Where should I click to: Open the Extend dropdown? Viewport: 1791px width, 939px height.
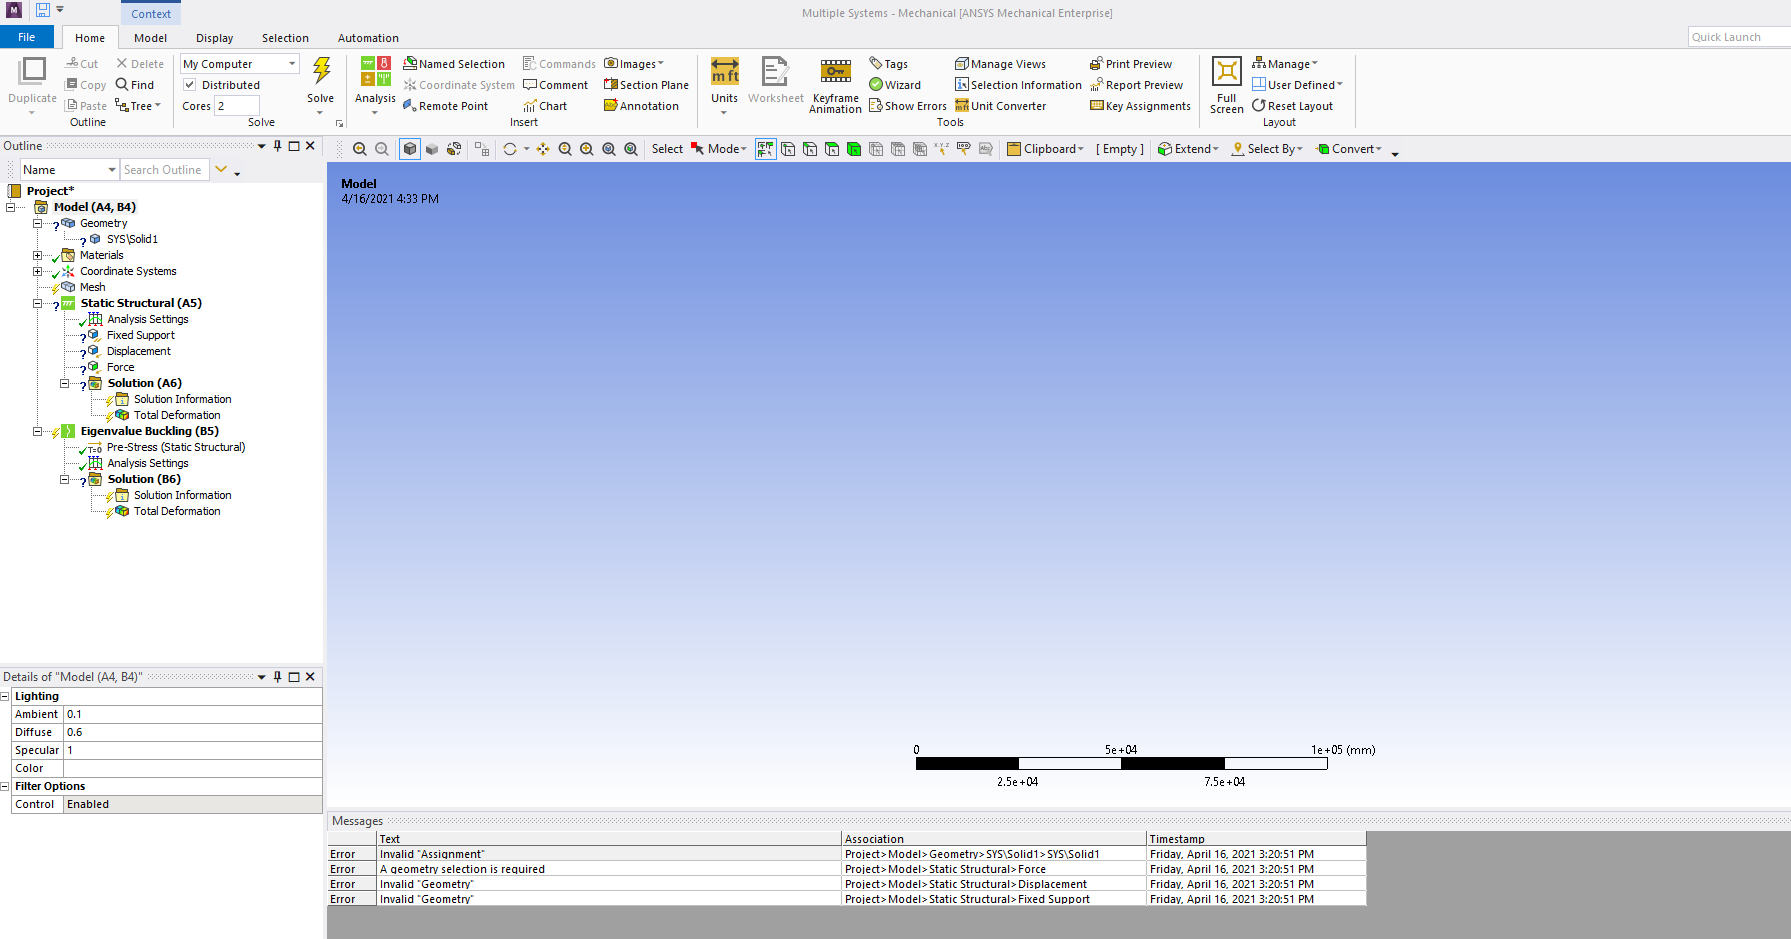pos(1189,149)
